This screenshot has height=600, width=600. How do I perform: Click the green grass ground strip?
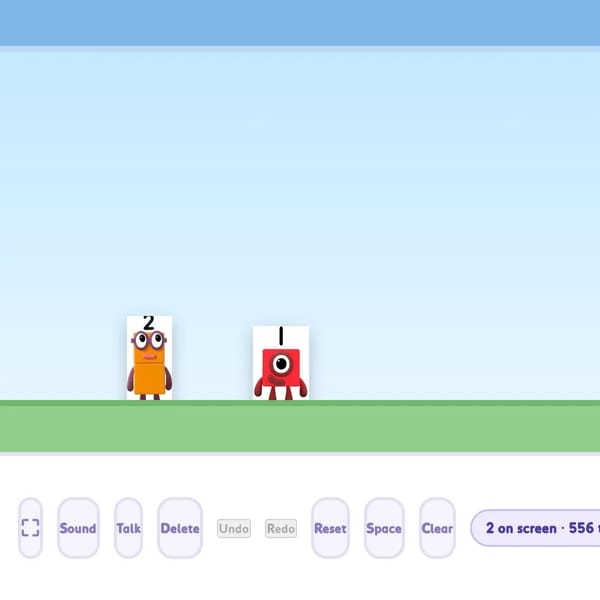[x=300, y=427]
